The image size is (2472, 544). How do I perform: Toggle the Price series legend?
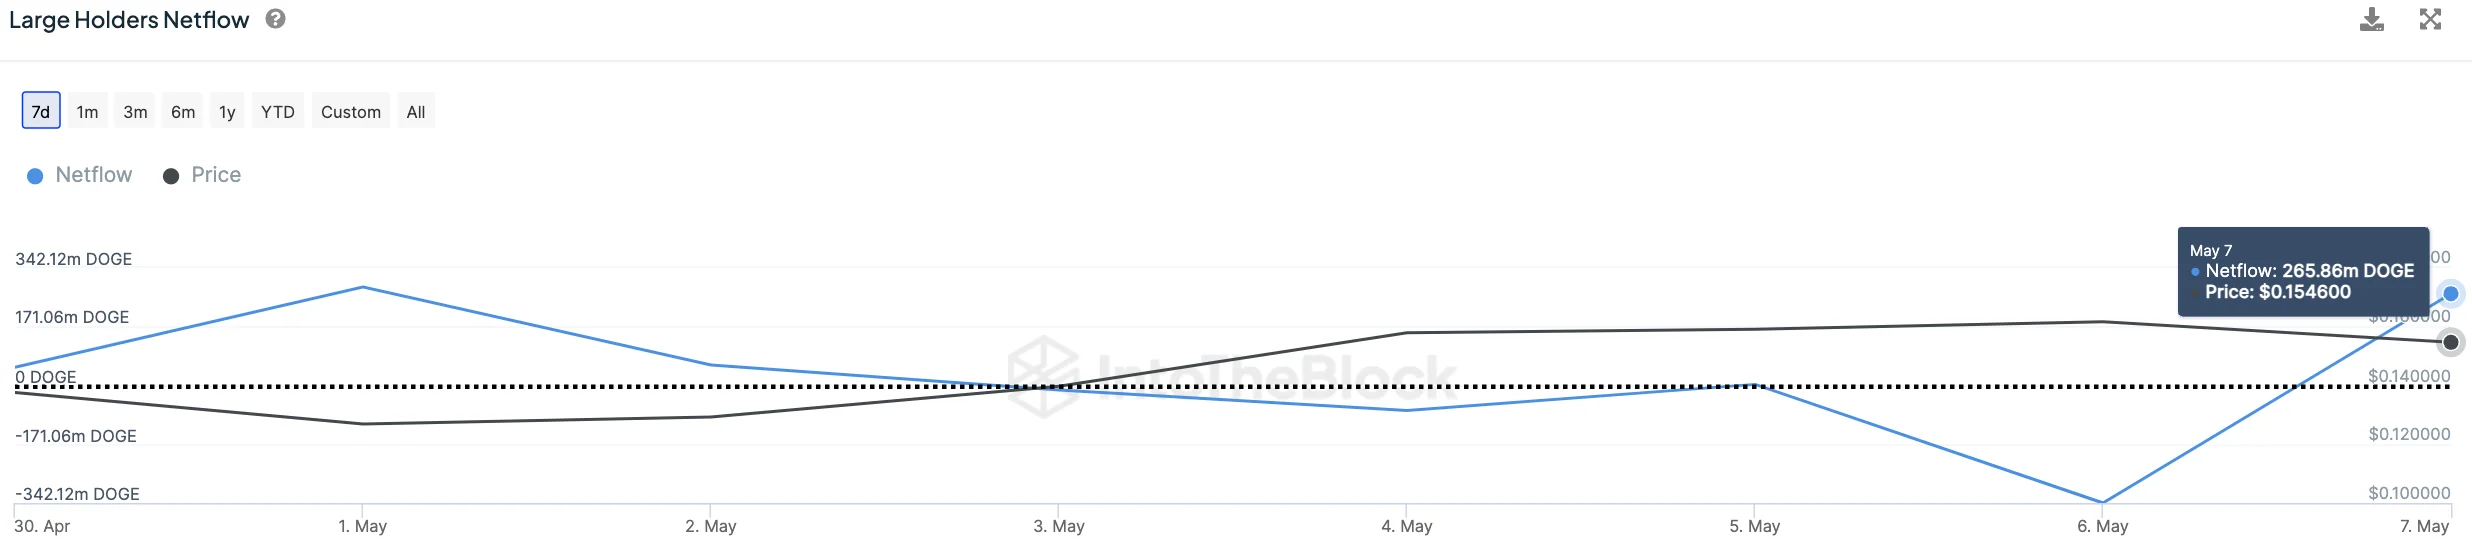point(216,175)
